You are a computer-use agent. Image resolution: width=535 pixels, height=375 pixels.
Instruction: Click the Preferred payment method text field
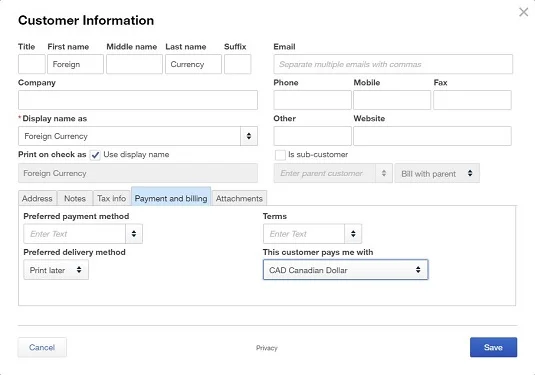point(75,234)
